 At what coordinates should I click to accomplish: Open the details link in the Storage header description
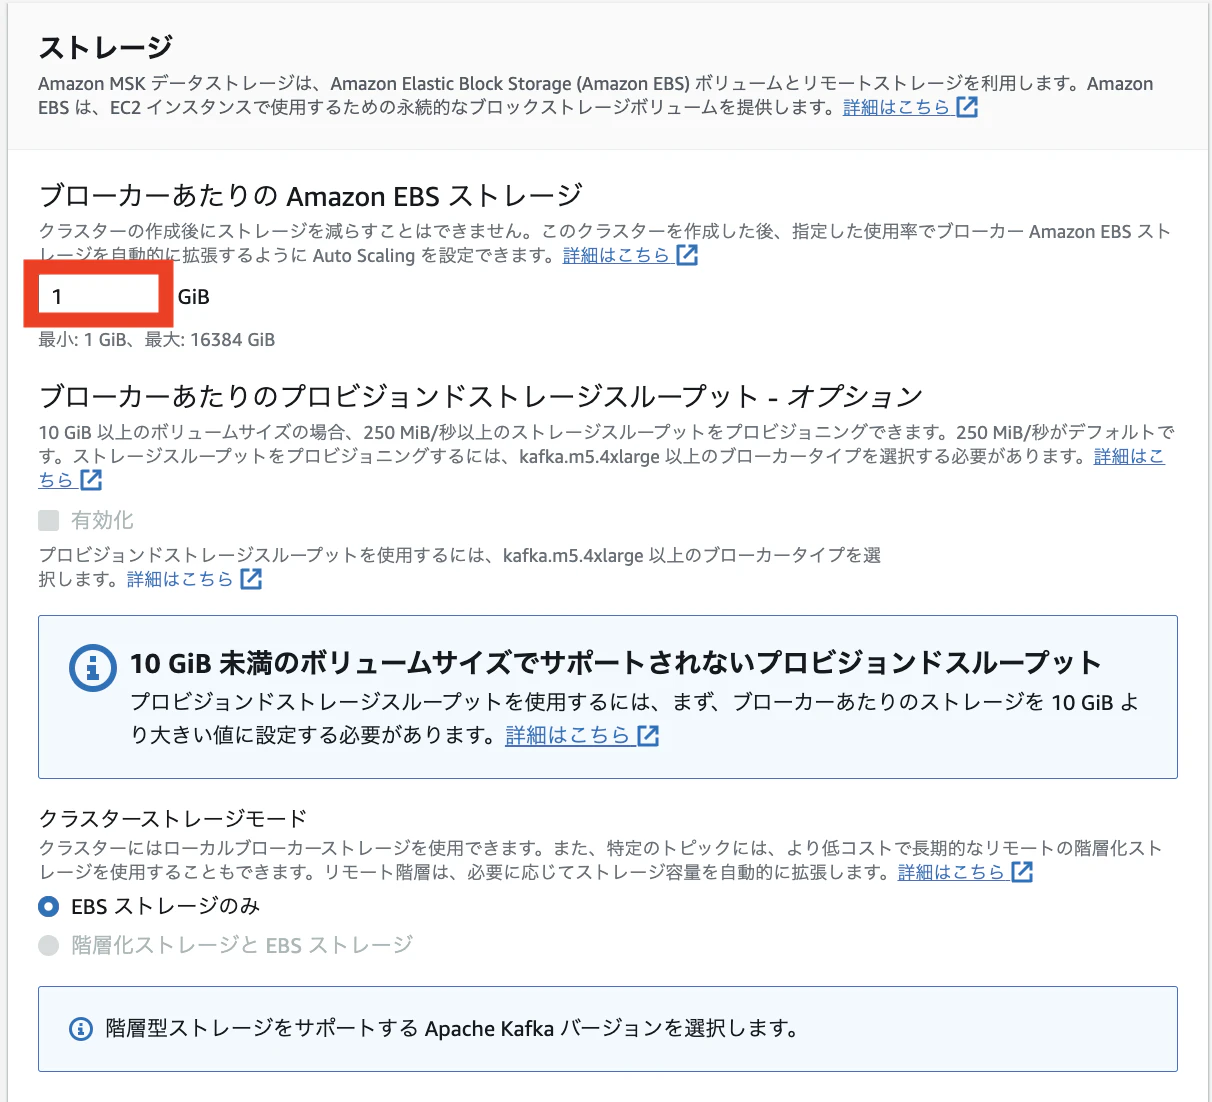coord(896,107)
